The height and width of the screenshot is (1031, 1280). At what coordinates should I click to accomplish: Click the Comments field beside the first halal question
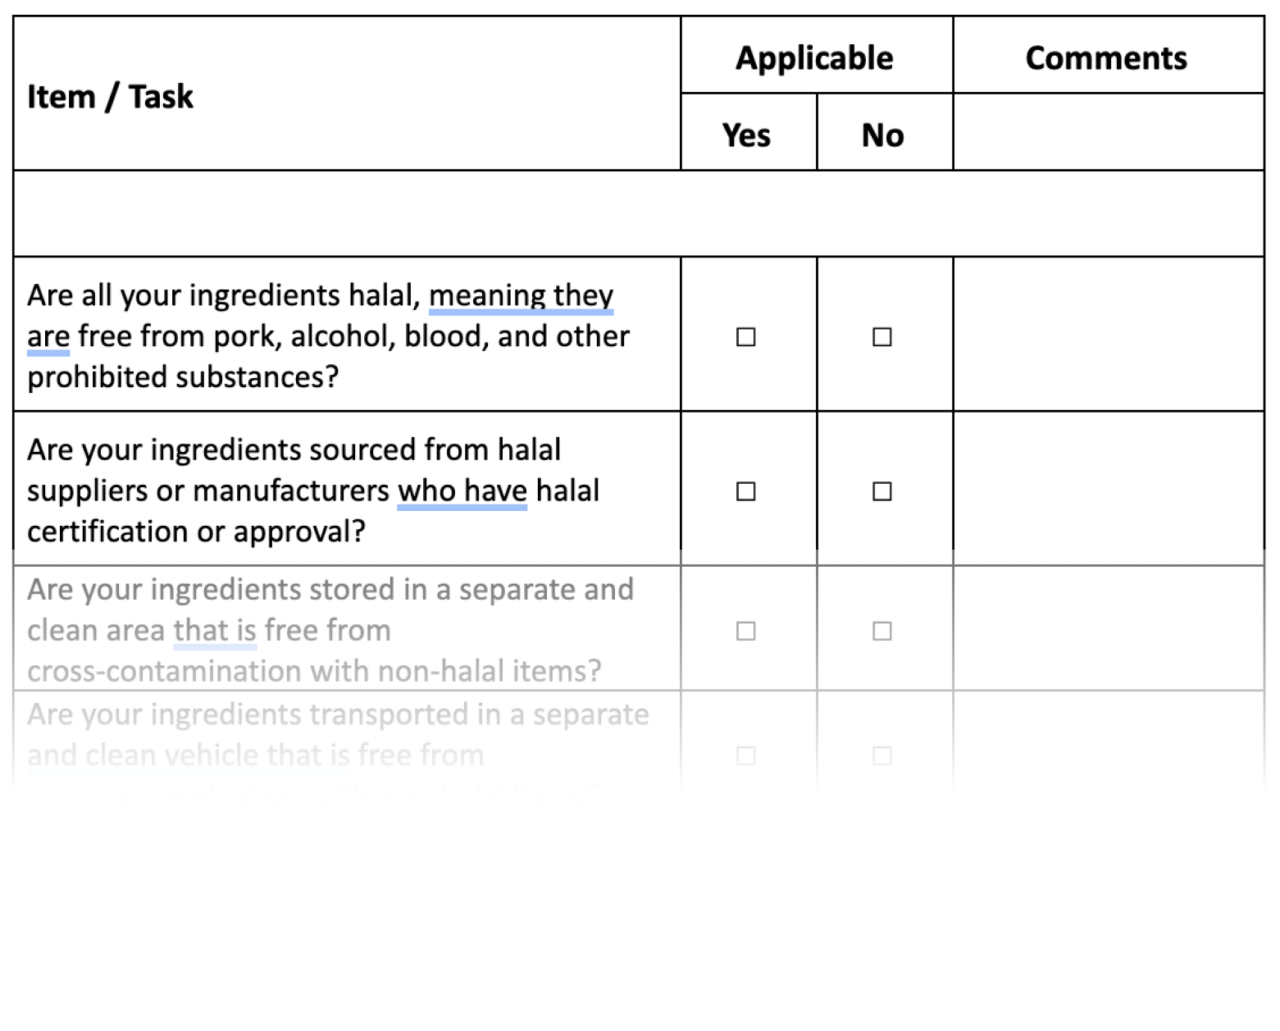1106,337
